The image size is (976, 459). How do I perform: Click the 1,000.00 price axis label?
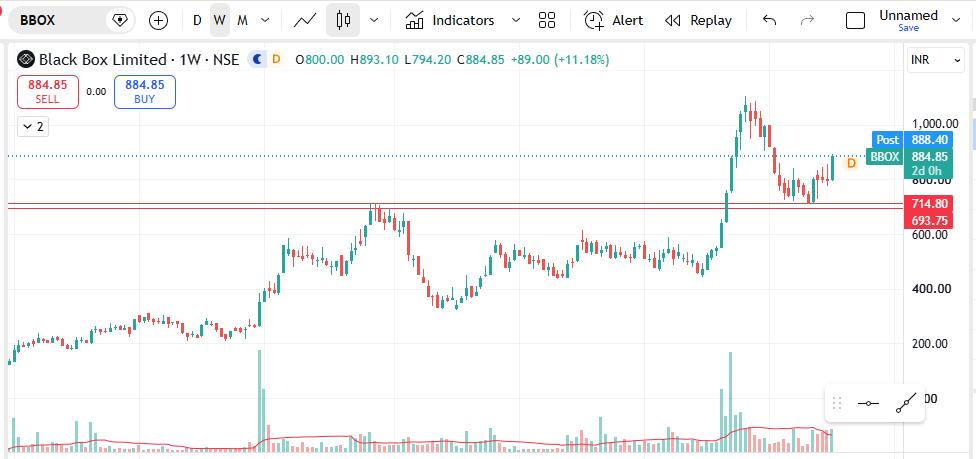(936, 123)
